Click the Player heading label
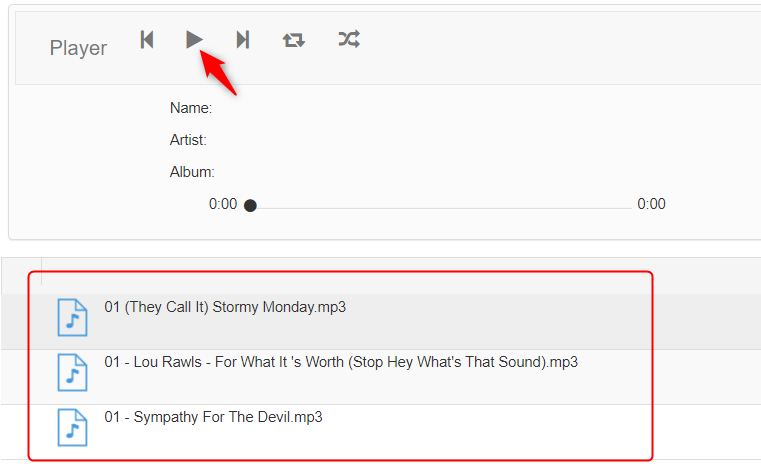 78,48
